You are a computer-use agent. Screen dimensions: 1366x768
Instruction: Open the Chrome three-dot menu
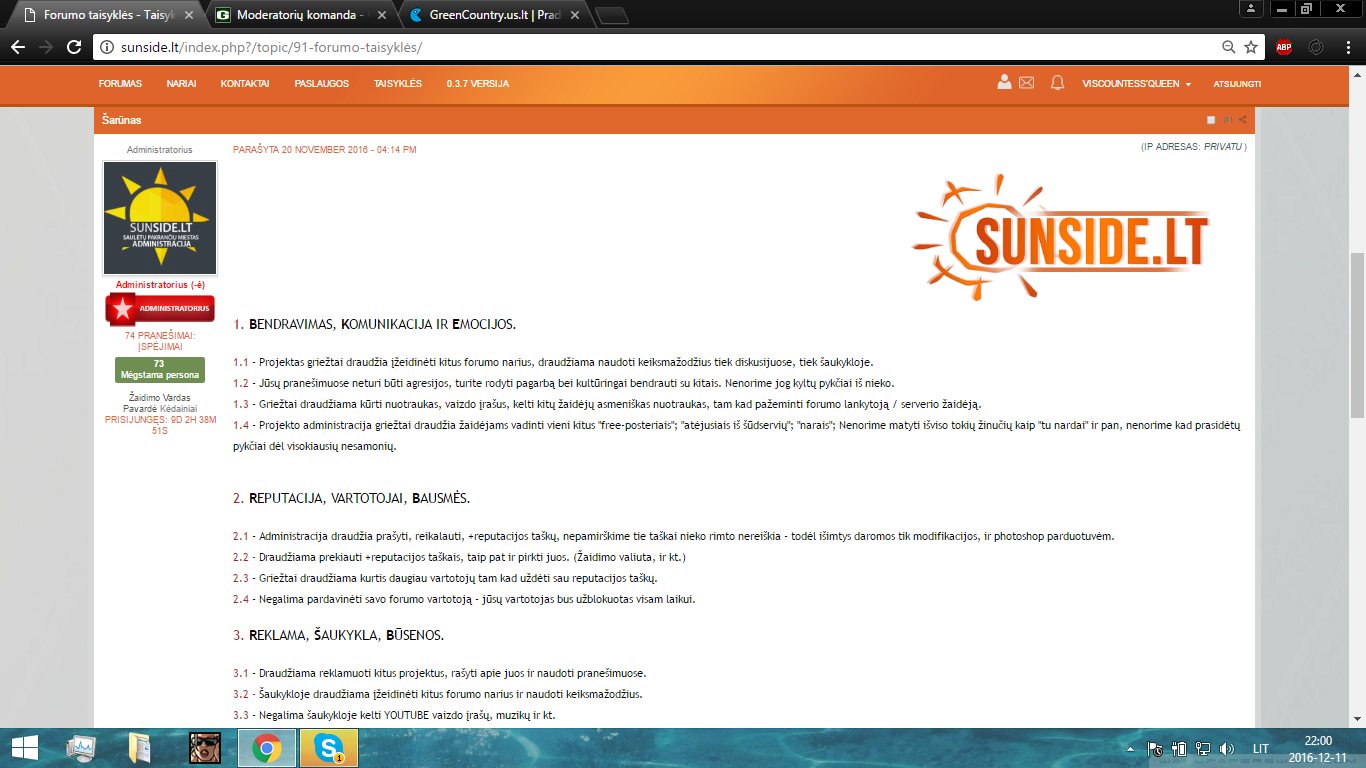click(1347, 47)
